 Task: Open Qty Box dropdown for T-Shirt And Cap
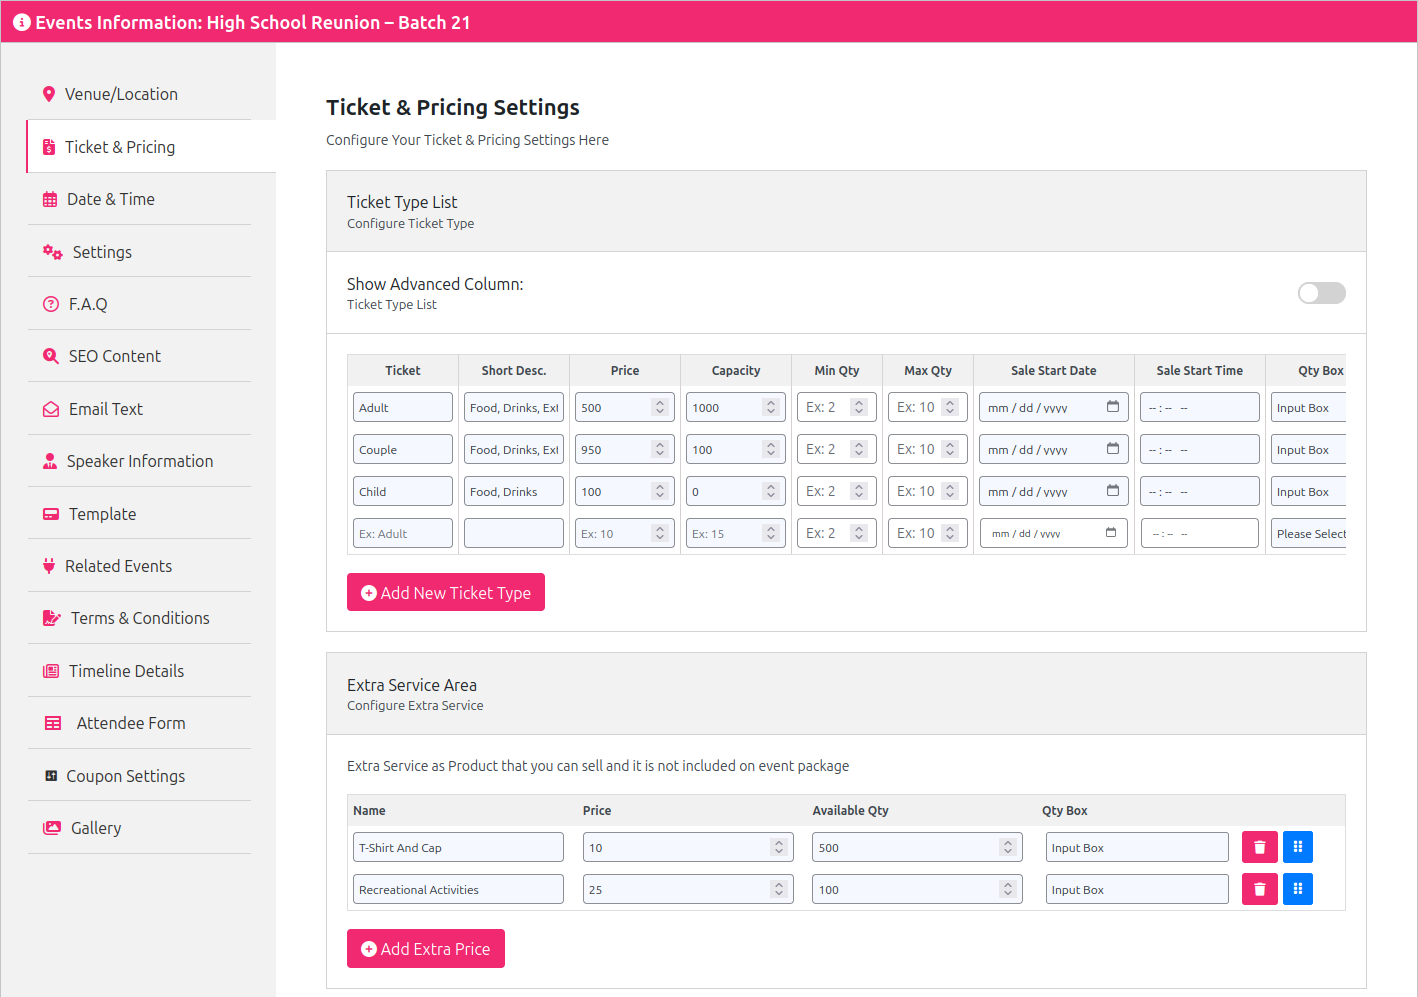(1136, 847)
